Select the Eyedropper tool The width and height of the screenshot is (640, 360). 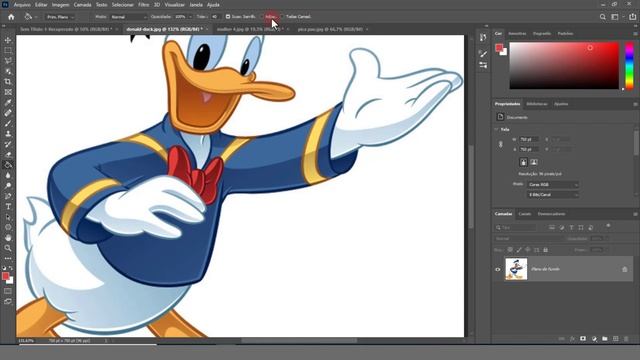click(x=8, y=102)
